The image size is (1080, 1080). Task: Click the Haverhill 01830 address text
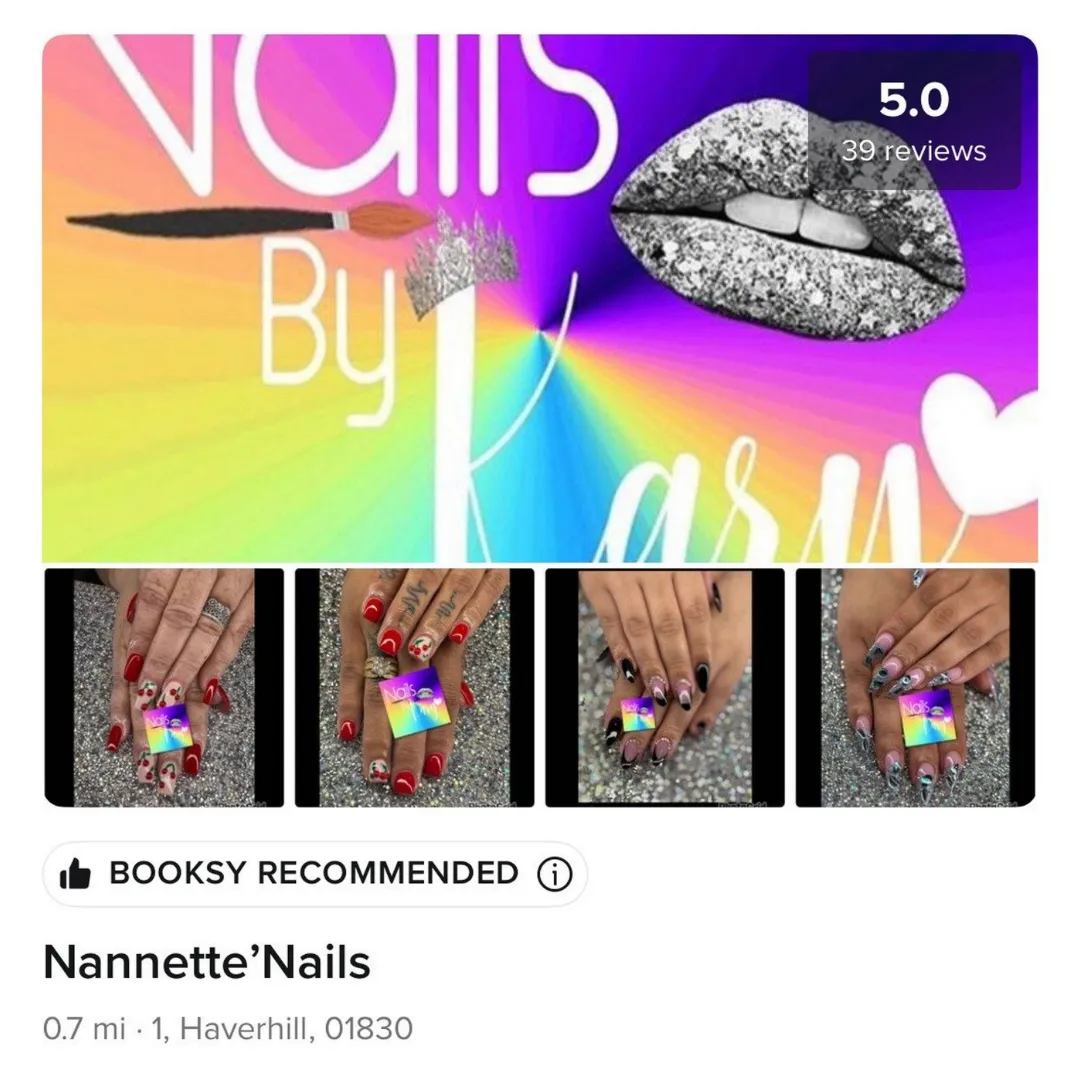[282, 1028]
